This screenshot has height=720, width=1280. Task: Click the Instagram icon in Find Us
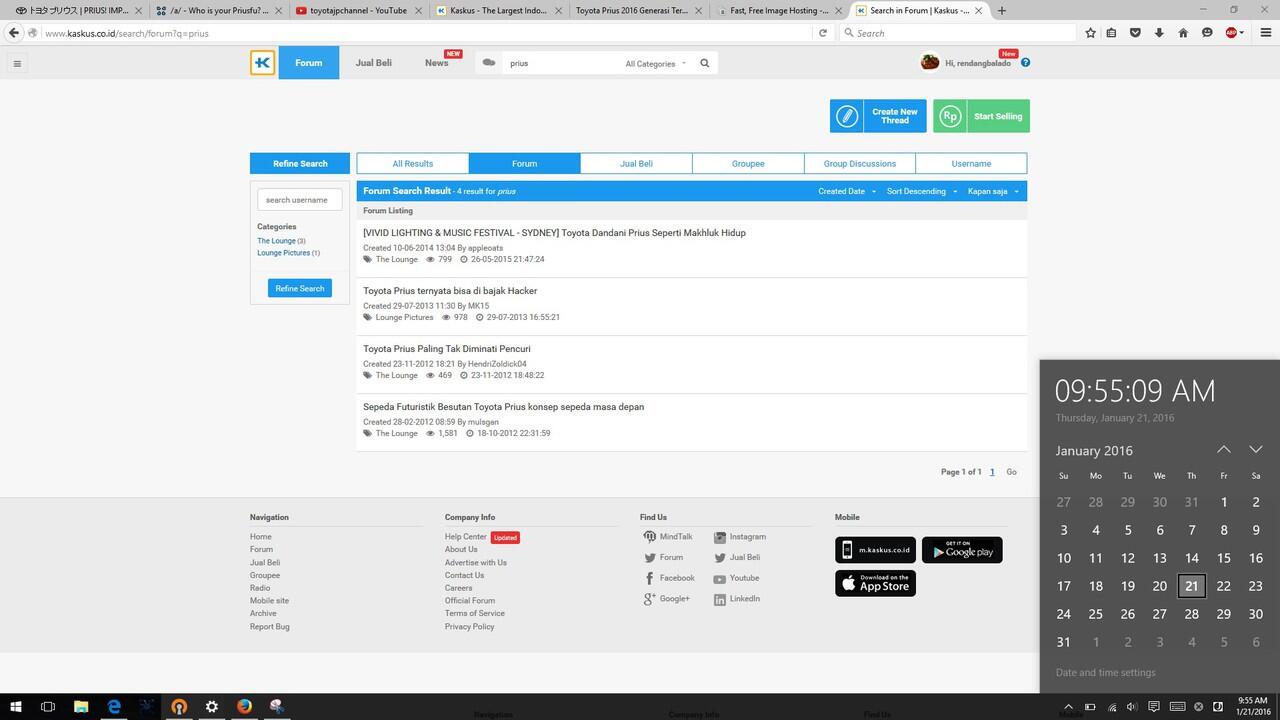point(720,537)
